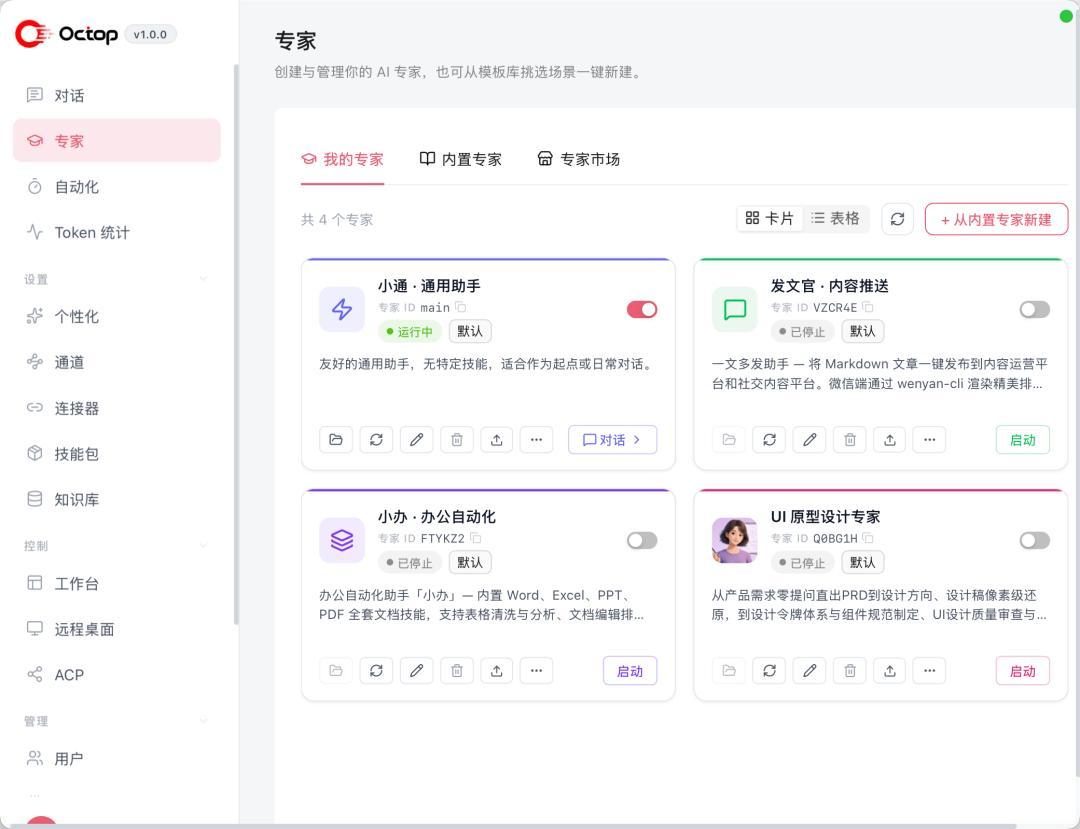The height and width of the screenshot is (829, 1080).
Task: Edit the 发文官·内容推送 expert
Action: tap(809, 439)
